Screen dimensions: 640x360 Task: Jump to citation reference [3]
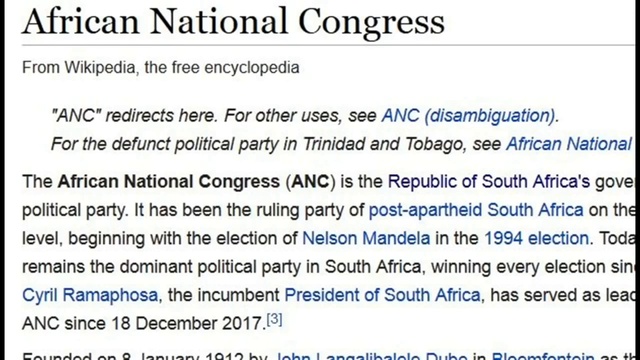pyautogui.click(x=274, y=319)
